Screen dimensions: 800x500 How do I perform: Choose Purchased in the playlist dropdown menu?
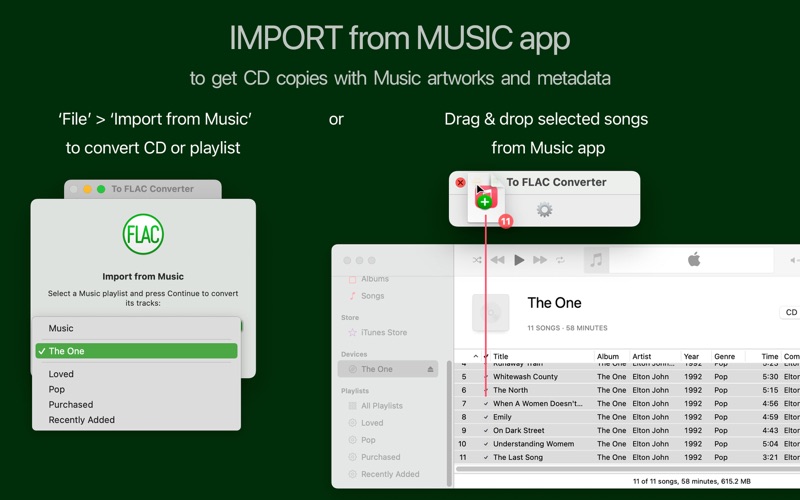[136, 405]
